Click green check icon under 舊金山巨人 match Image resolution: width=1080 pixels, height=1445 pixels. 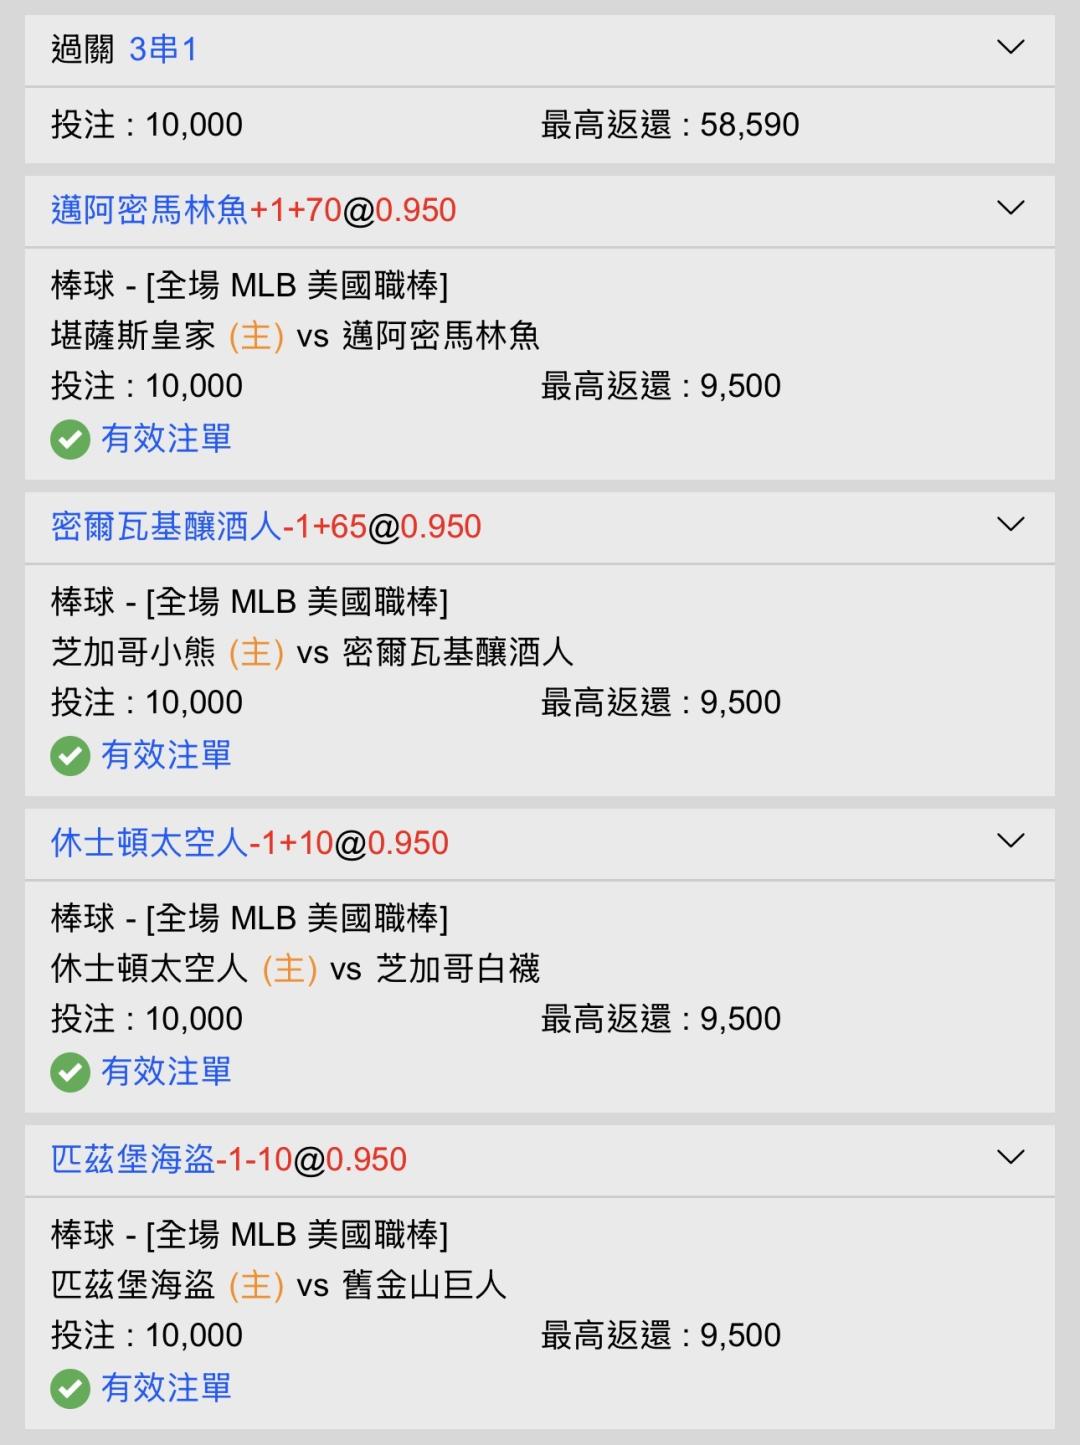[70, 1389]
